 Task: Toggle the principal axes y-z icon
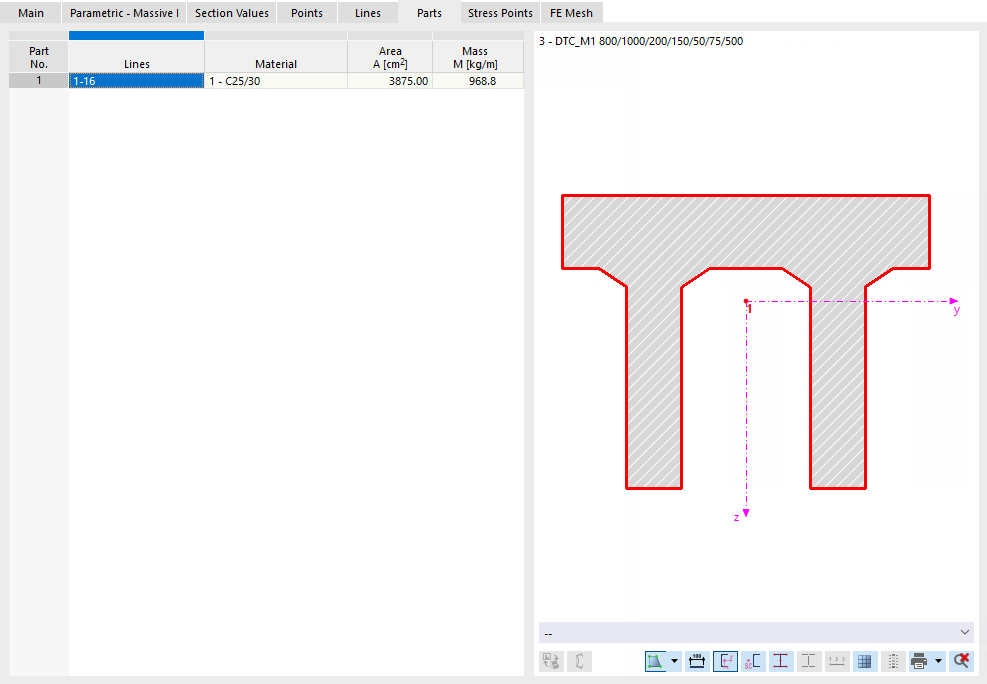[725, 661]
